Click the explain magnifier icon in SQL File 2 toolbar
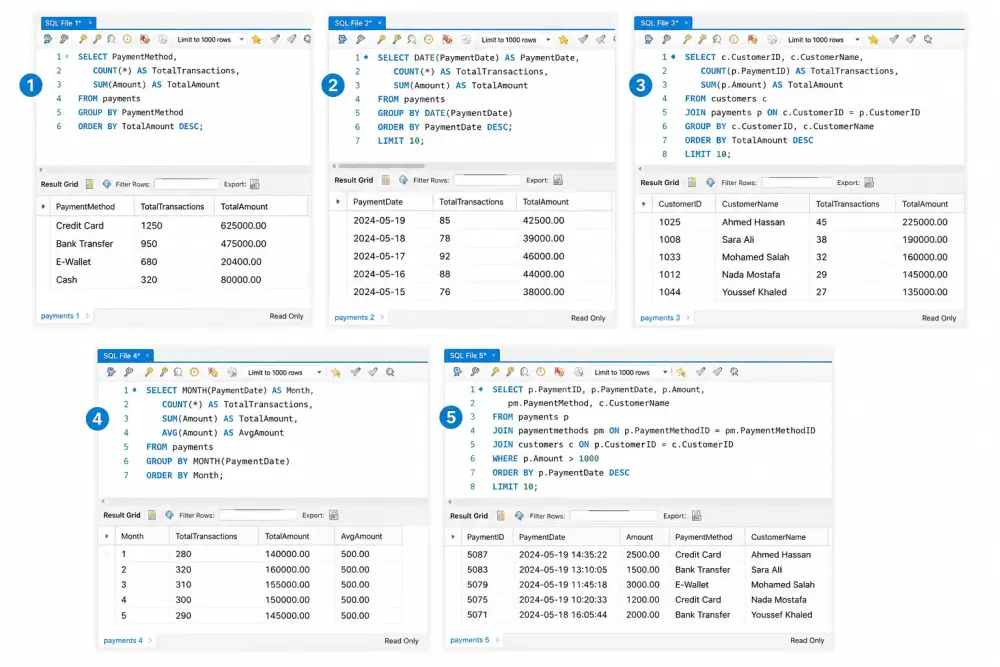Screen dimensions: 1000x667 click(x=412, y=40)
